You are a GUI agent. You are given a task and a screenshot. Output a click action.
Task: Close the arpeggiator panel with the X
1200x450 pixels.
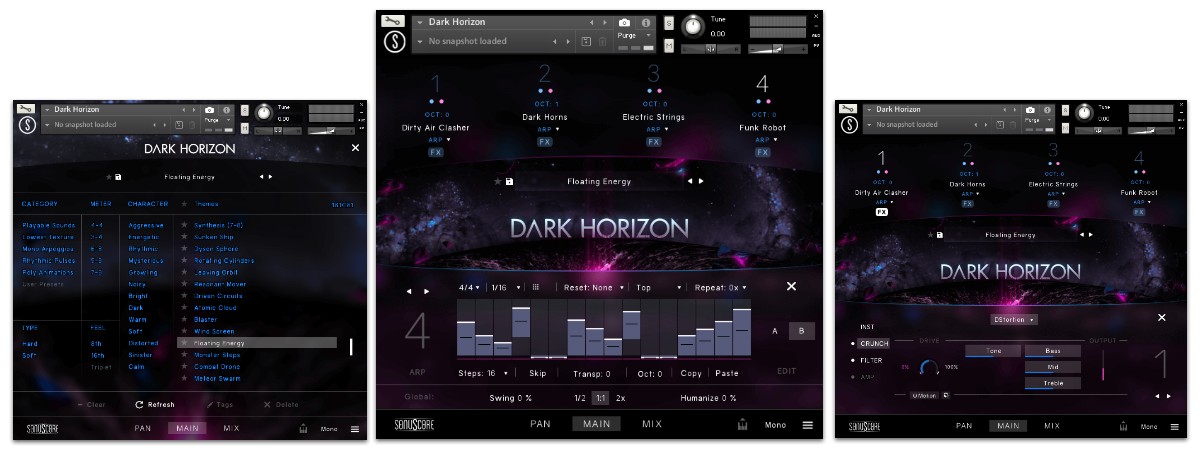click(791, 287)
